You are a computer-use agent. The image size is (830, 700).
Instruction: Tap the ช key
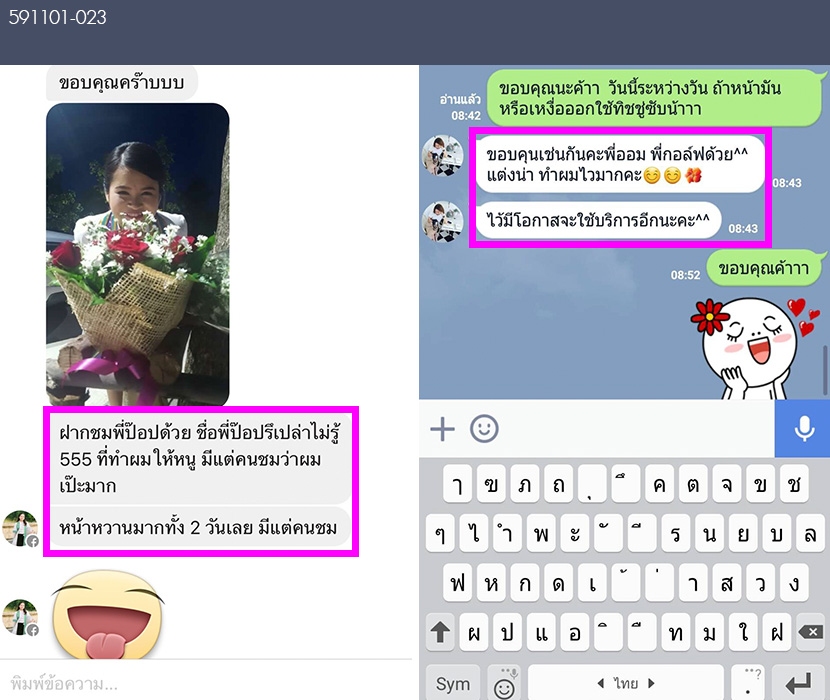pyautogui.click(x=795, y=483)
